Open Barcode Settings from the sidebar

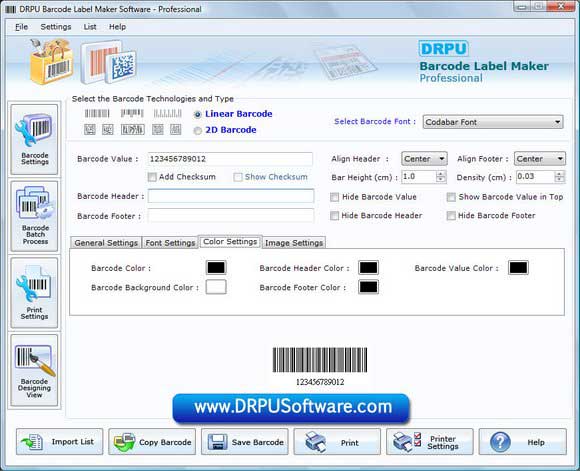click(34, 139)
